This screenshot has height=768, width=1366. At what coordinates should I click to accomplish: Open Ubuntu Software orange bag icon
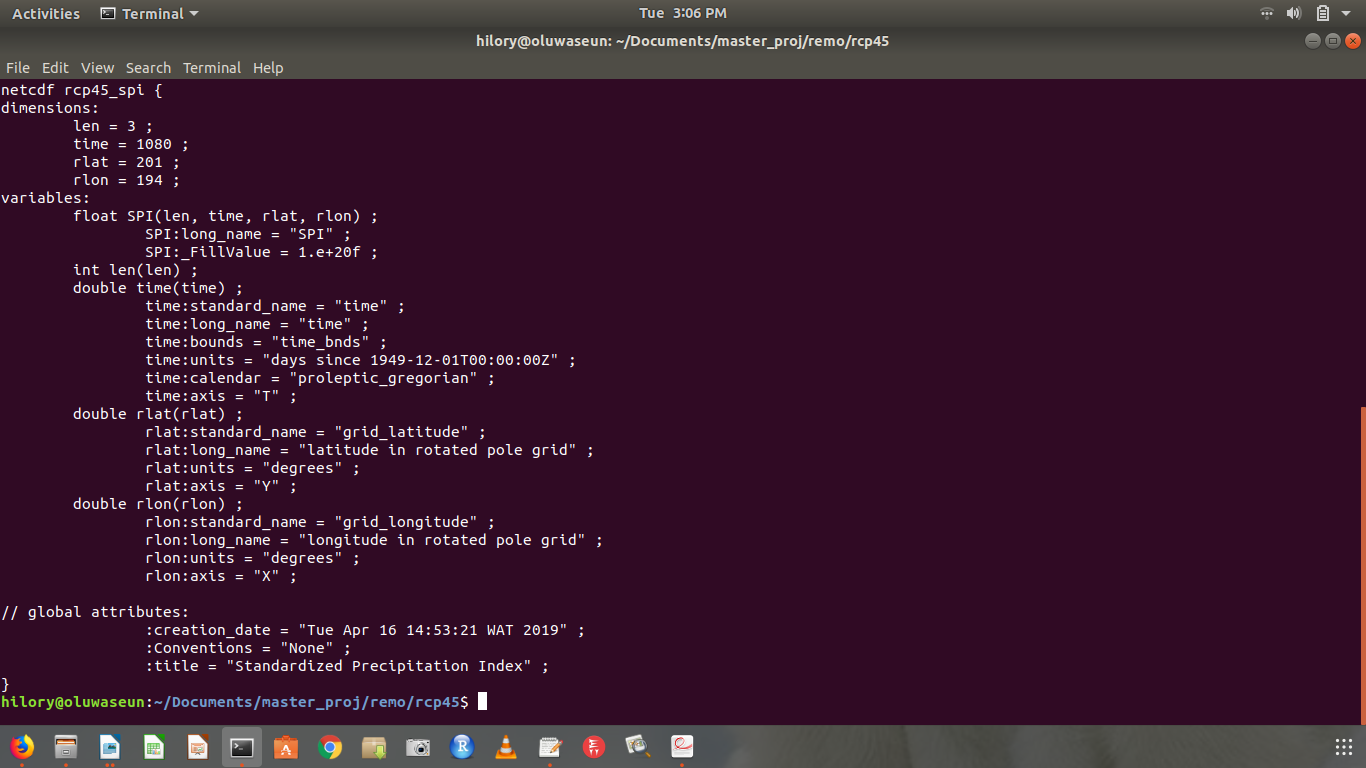(286, 746)
